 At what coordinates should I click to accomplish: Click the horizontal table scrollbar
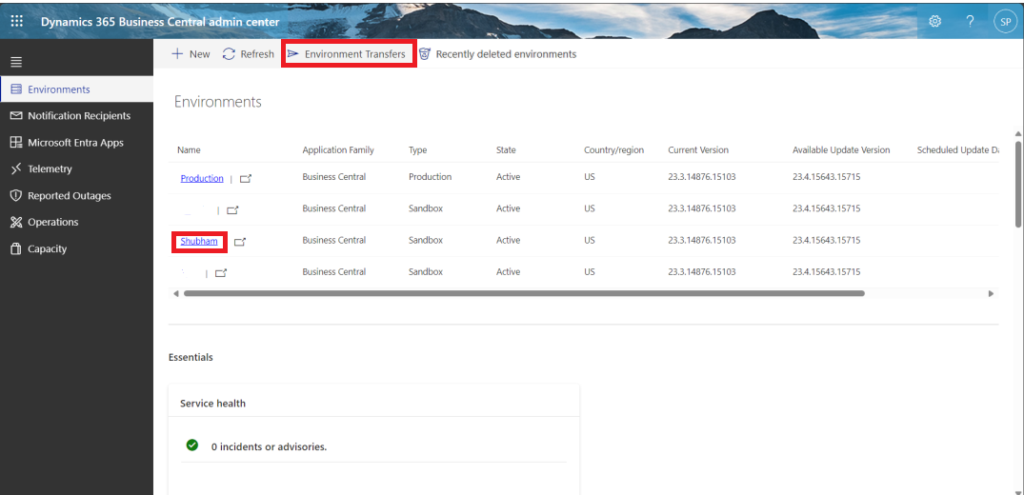(524, 294)
